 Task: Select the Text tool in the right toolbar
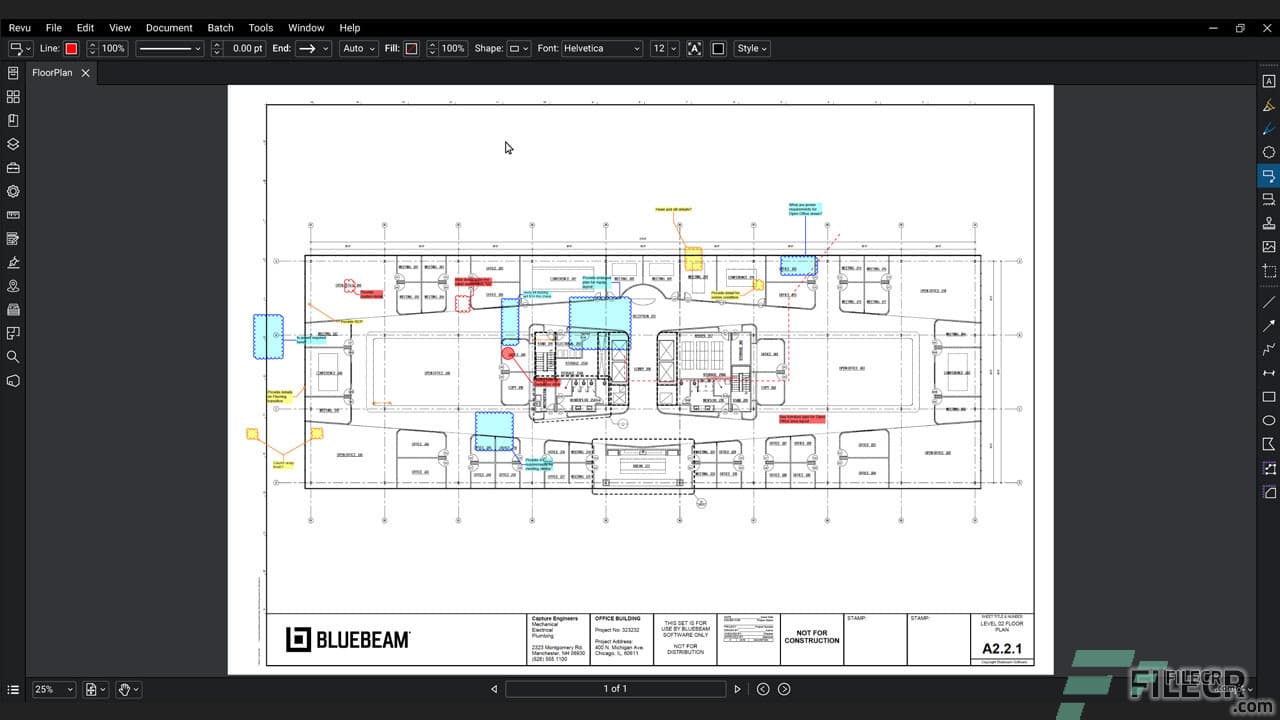point(1268,80)
